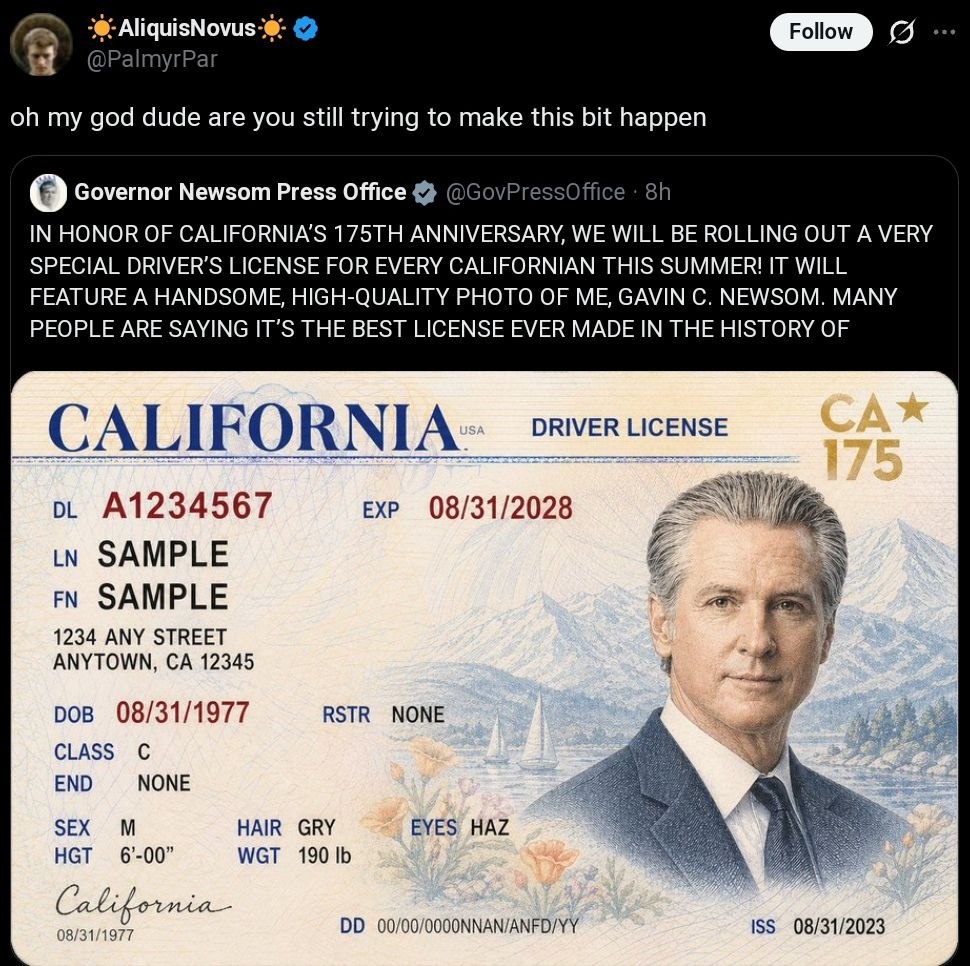The height and width of the screenshot is (966, 970).
Task: Click the sun emoji left of AliquisNovus
Action: (101, 28)
